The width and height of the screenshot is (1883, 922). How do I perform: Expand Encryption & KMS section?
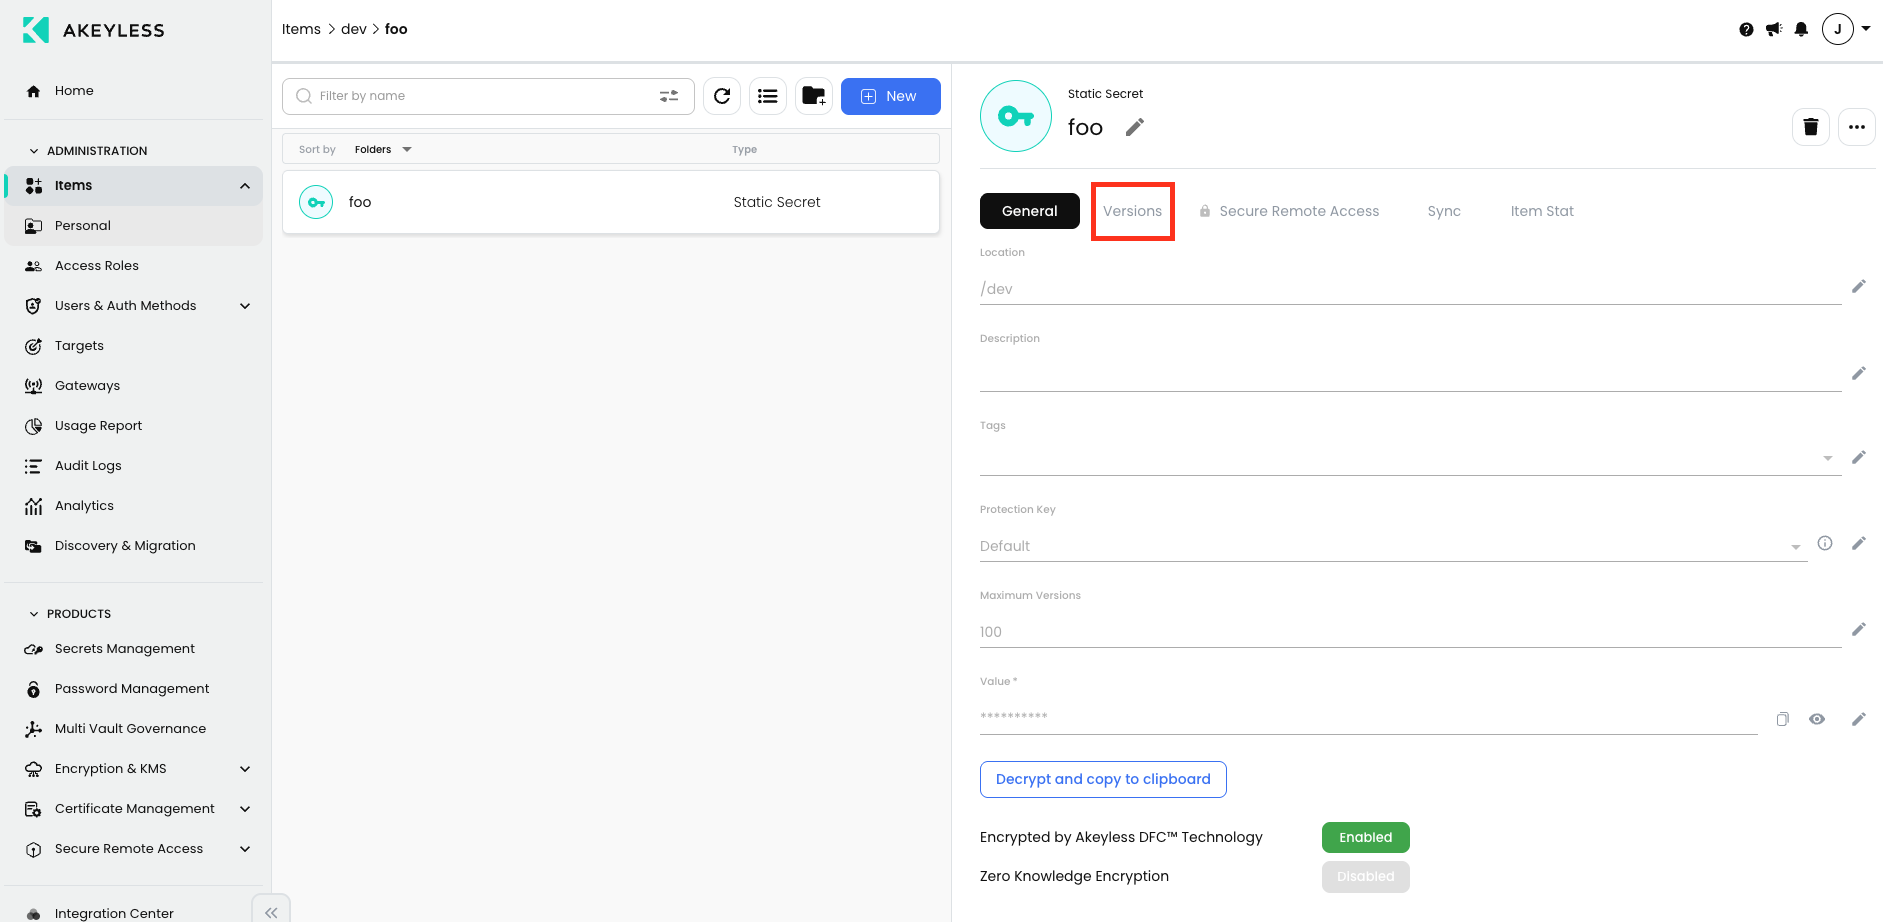pyautogui.click(x=245, y=769)
